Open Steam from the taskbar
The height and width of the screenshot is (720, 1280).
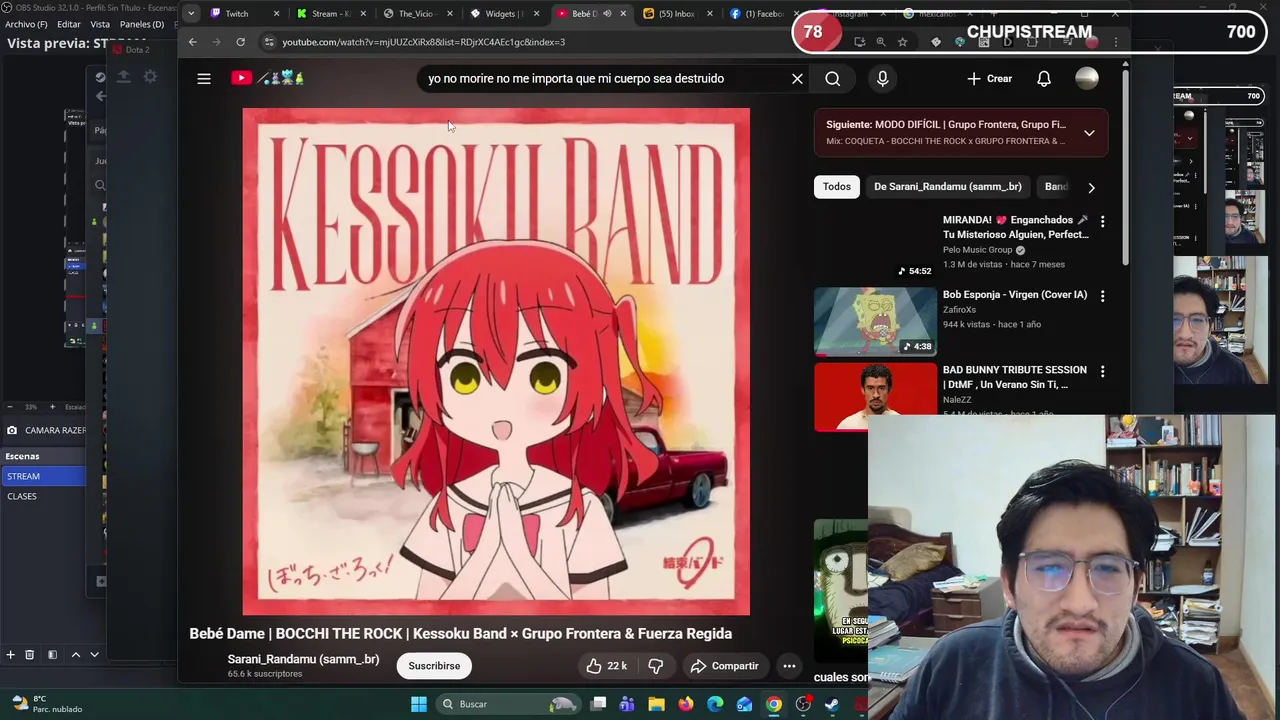(832, 704)
